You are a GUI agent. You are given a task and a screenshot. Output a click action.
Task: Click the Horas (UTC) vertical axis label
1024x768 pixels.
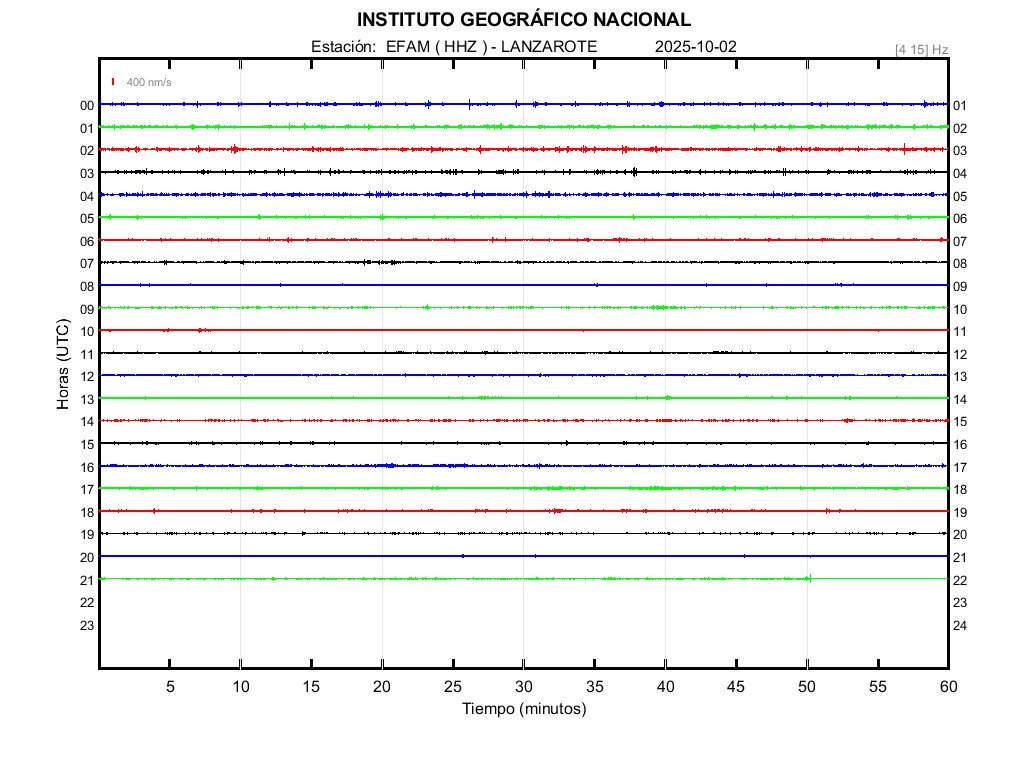point(62,365)
